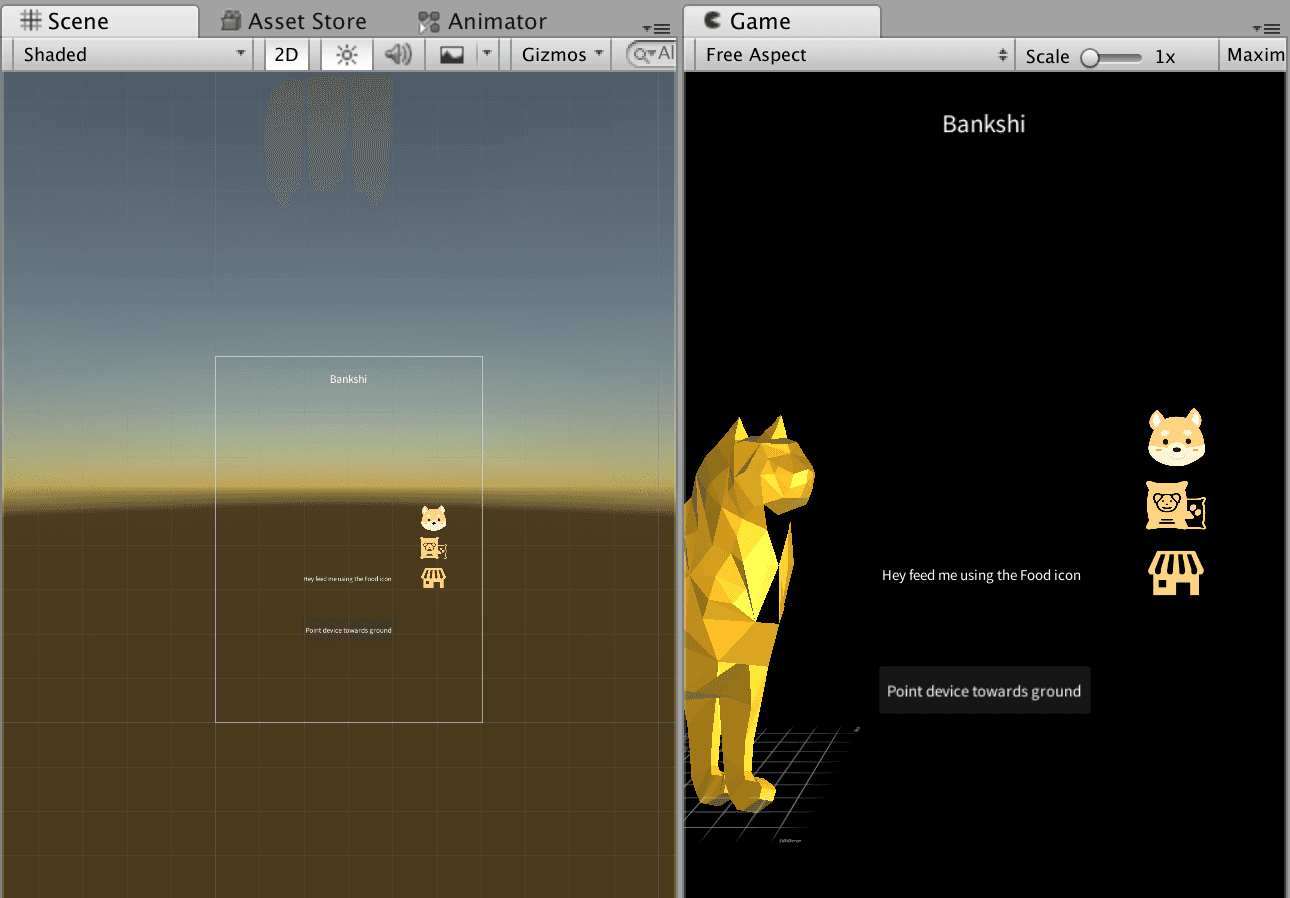Select 'Point device towards ground' text in Scene view

348,630
